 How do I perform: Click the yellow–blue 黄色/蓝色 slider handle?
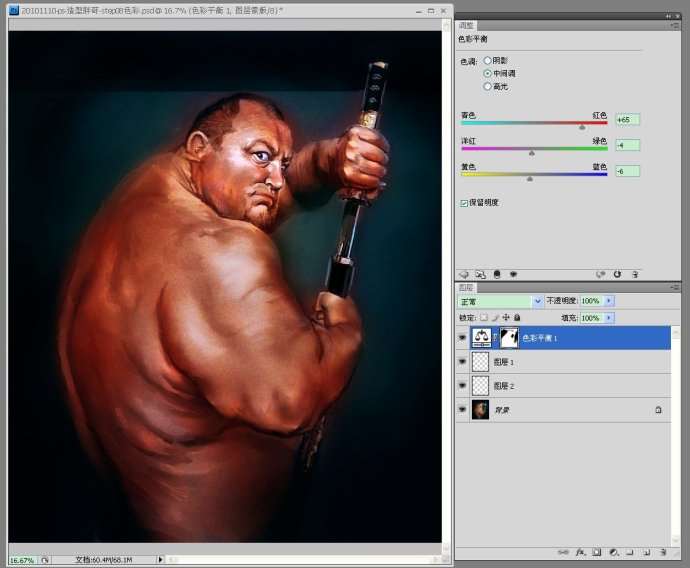coord(530,179)
